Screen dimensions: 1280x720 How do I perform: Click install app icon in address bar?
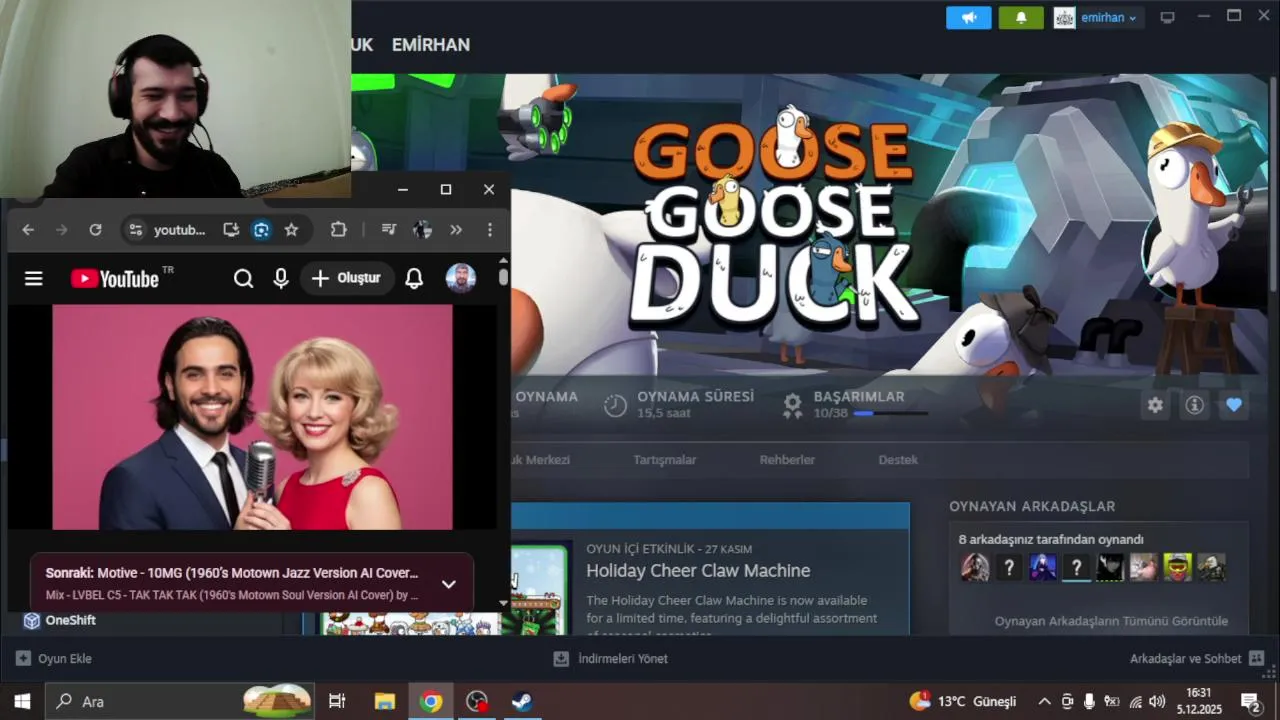tap(231, 230)
